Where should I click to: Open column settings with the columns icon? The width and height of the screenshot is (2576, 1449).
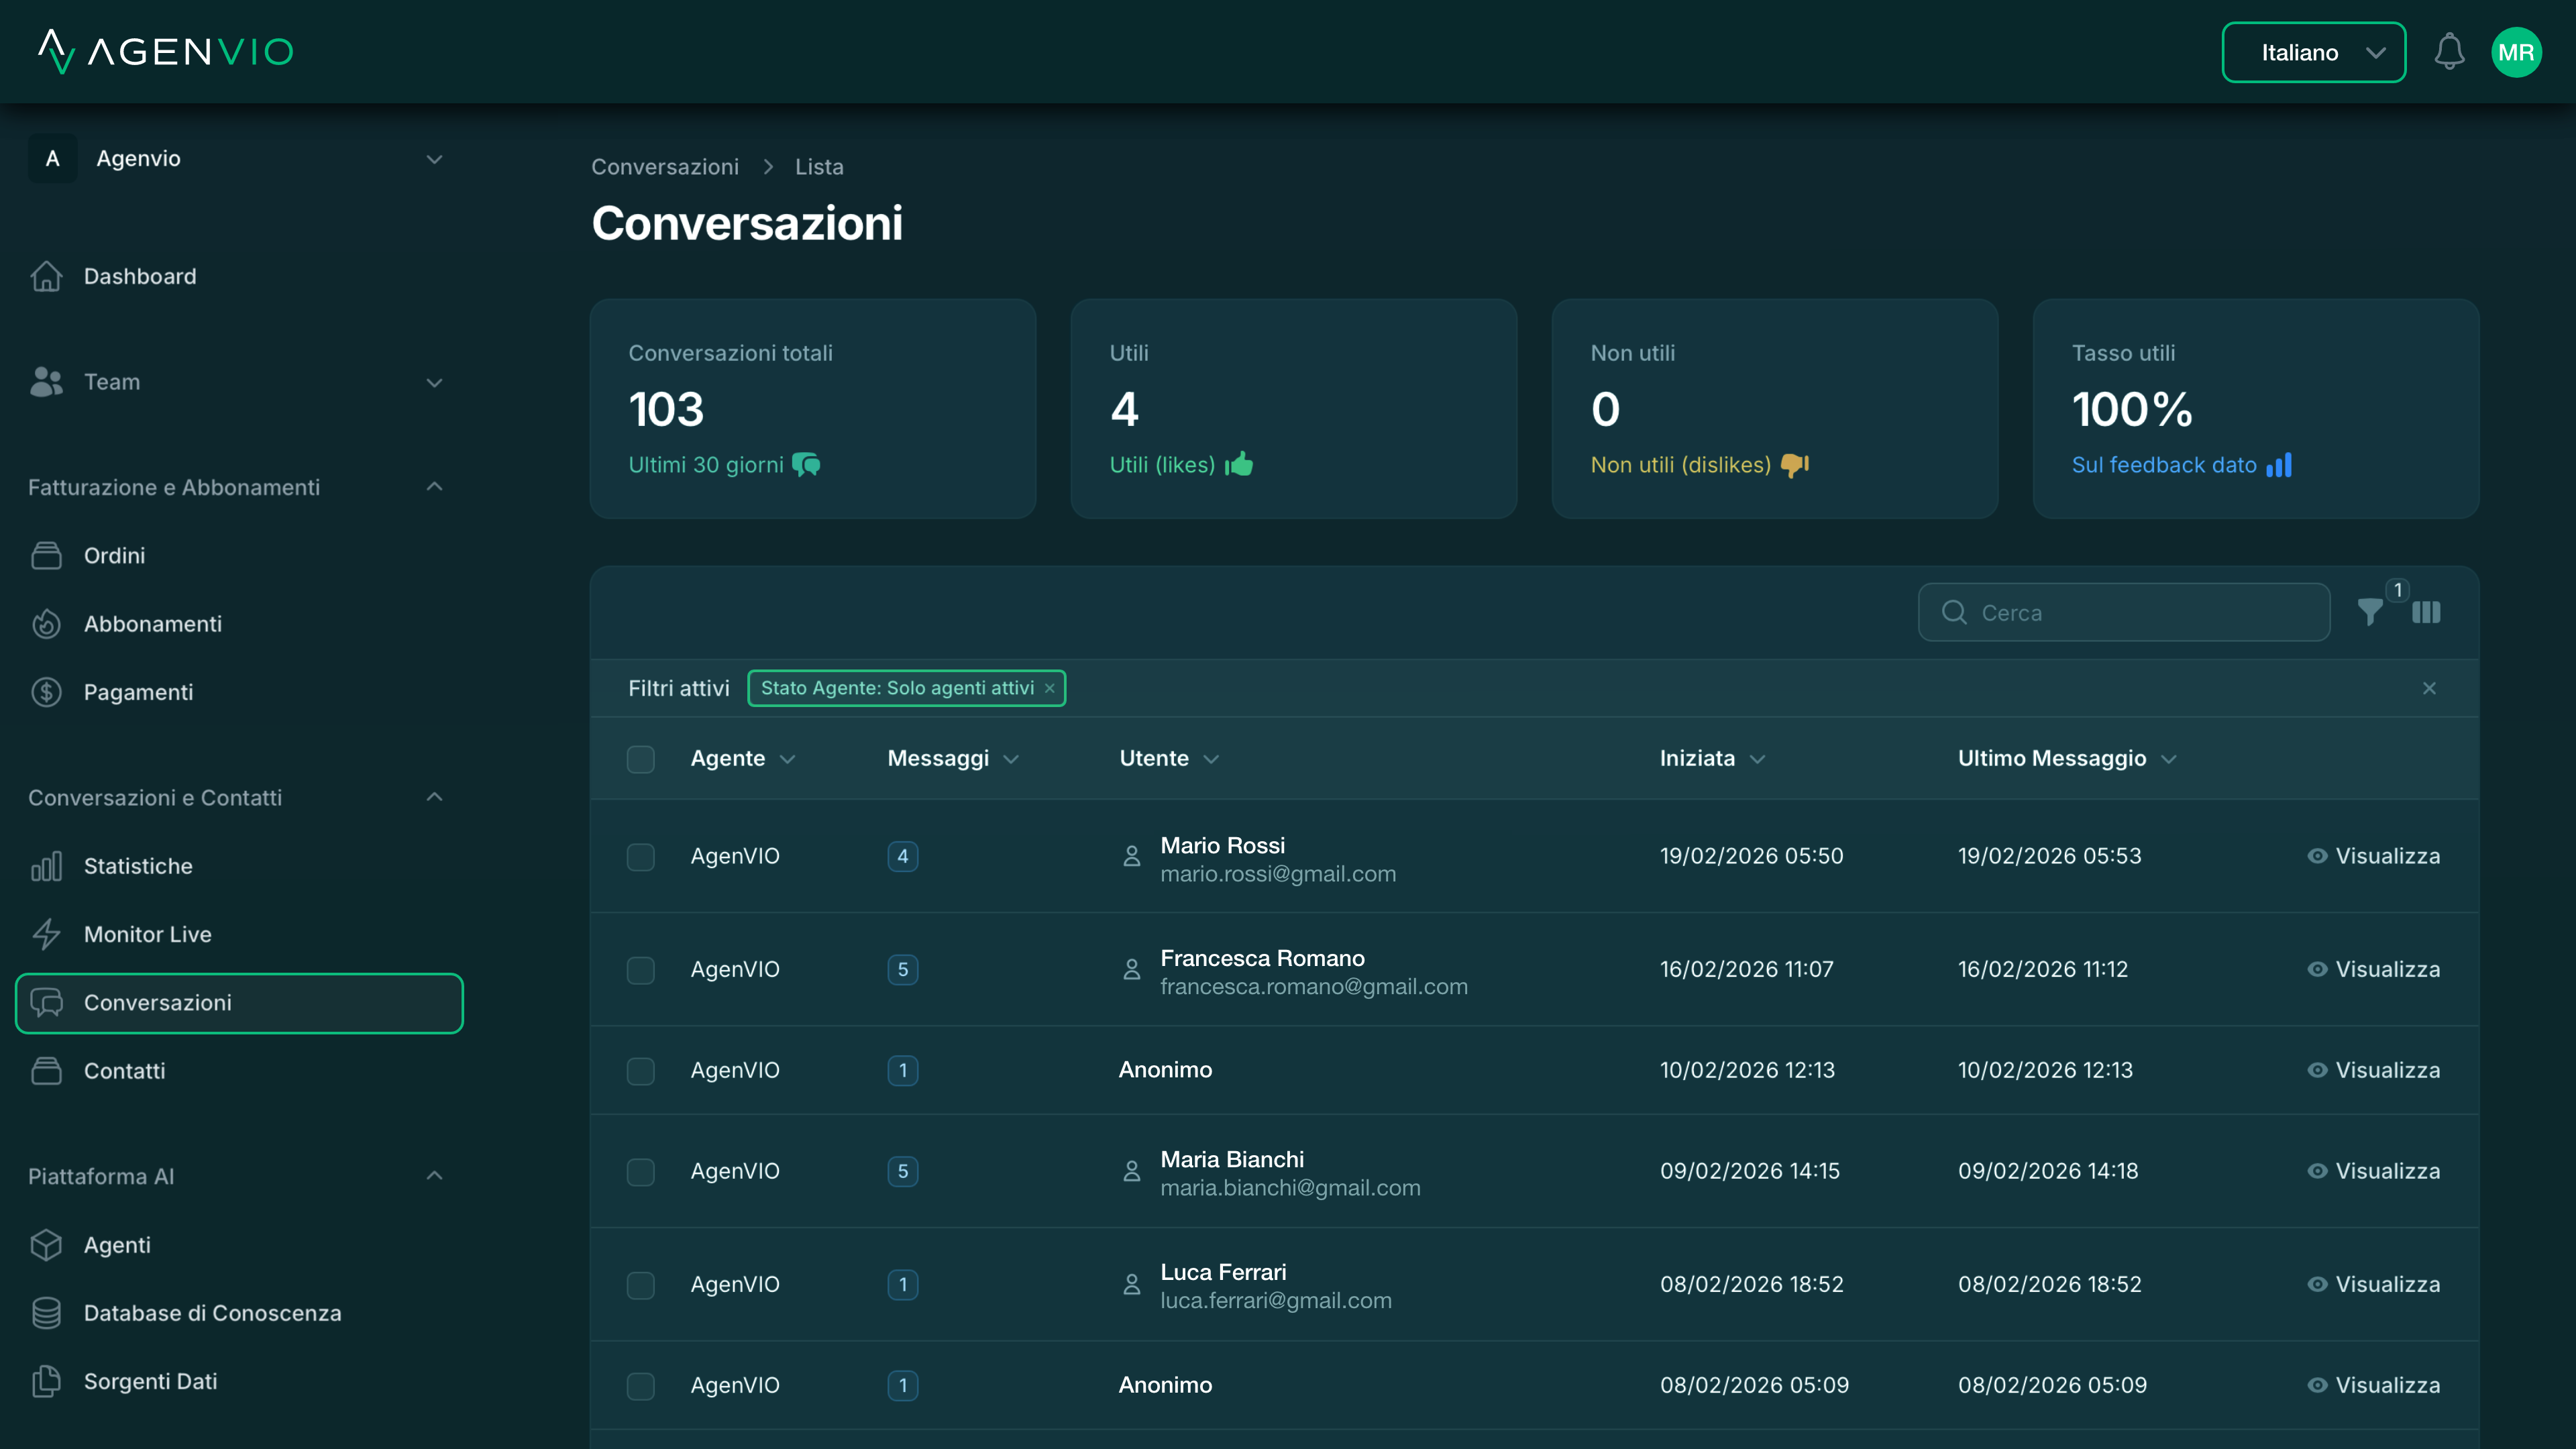2427,612
